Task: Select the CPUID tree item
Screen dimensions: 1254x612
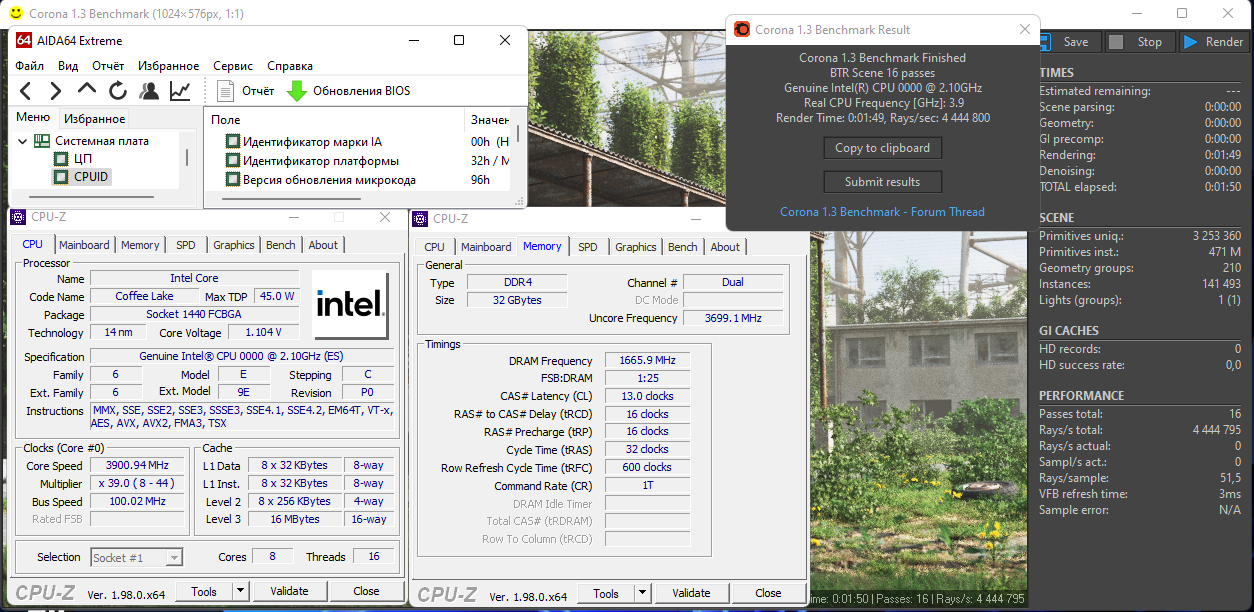Action: (91, 177)
